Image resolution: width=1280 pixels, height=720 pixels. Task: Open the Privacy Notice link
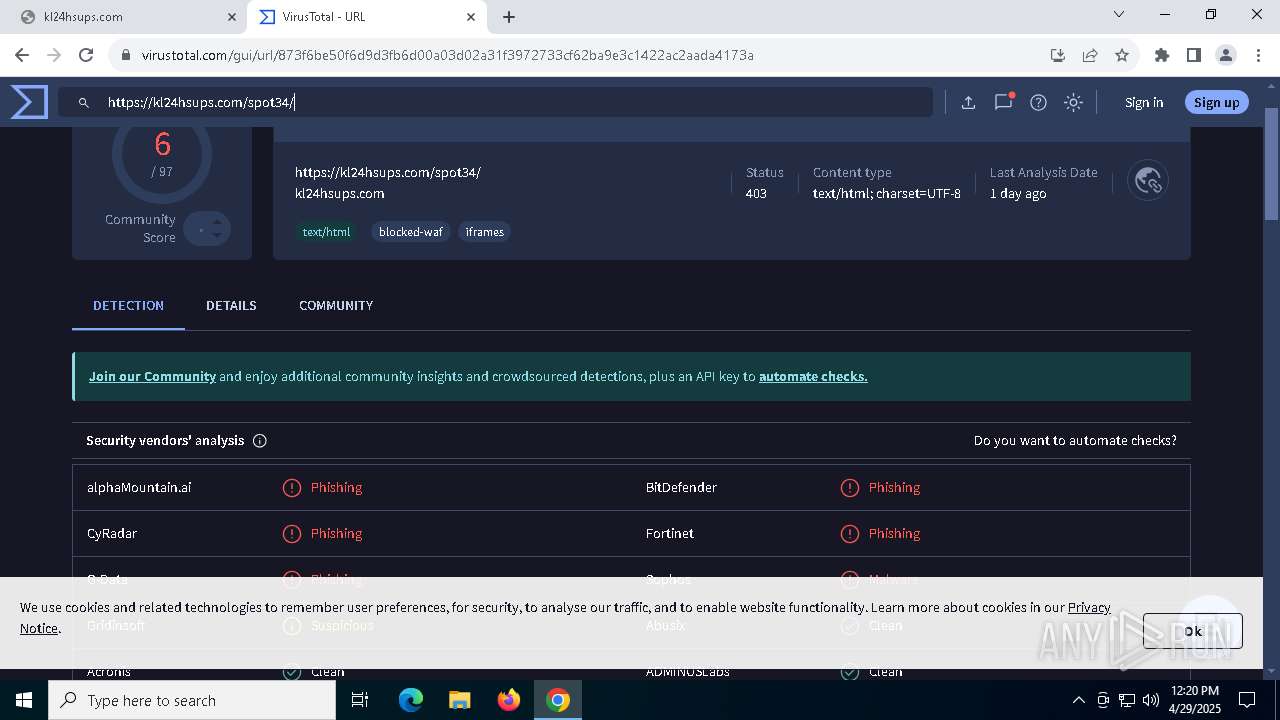click(1089, 608)
